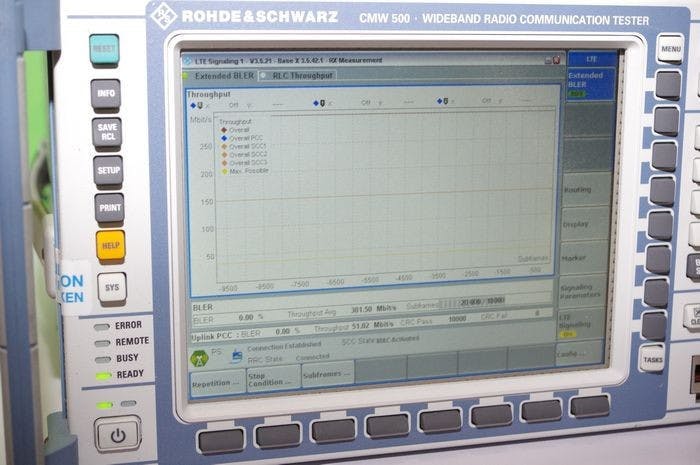Select the LTE Signaling softkey
Screen dimensions: 700x465
(x=579, y=325)
